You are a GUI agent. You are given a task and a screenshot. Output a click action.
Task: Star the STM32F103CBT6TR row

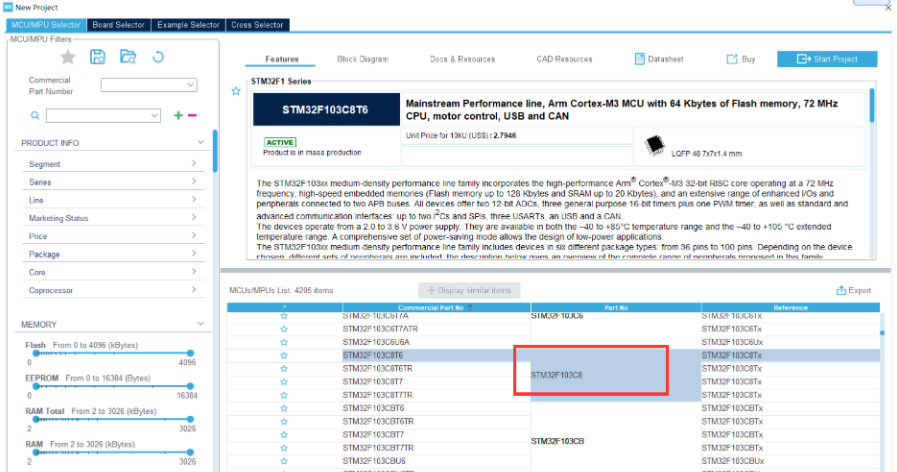click(284, 422)
